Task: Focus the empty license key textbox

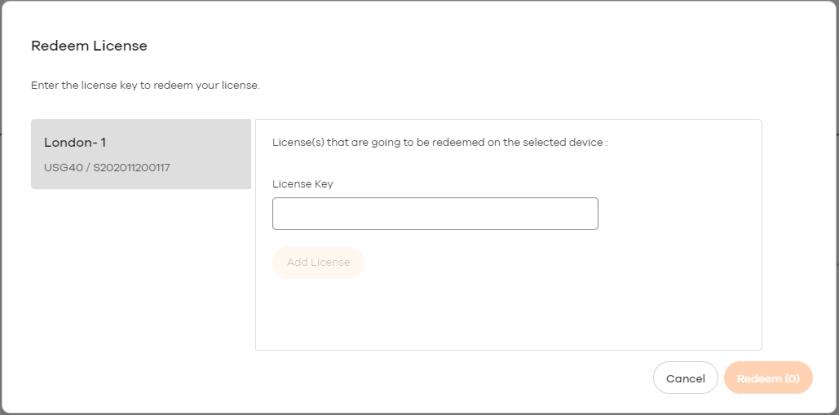Action: point(435,213)
